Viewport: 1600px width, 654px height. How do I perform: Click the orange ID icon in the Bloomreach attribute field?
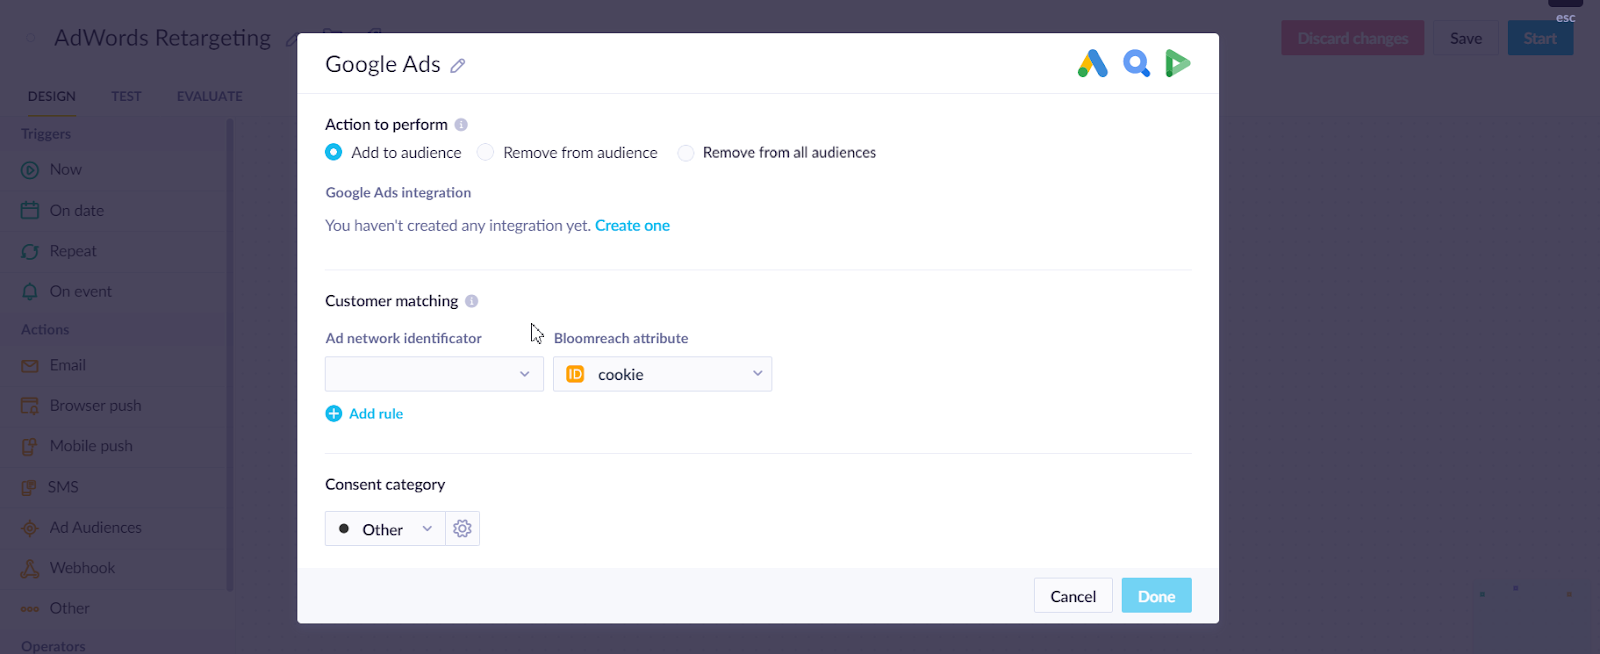575,374
